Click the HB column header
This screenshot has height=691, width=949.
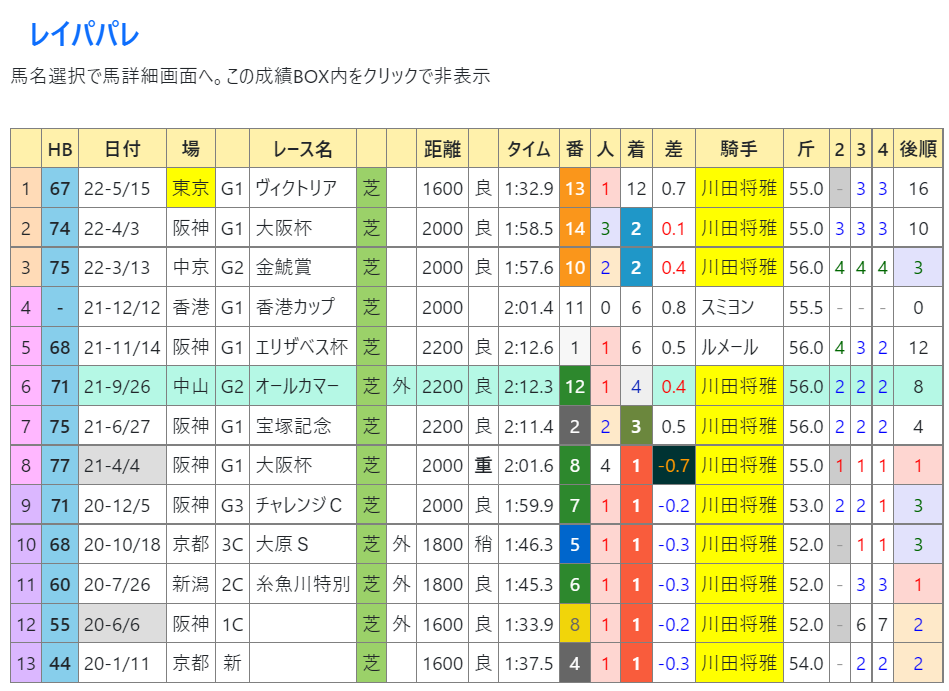[x=60, y=149]
